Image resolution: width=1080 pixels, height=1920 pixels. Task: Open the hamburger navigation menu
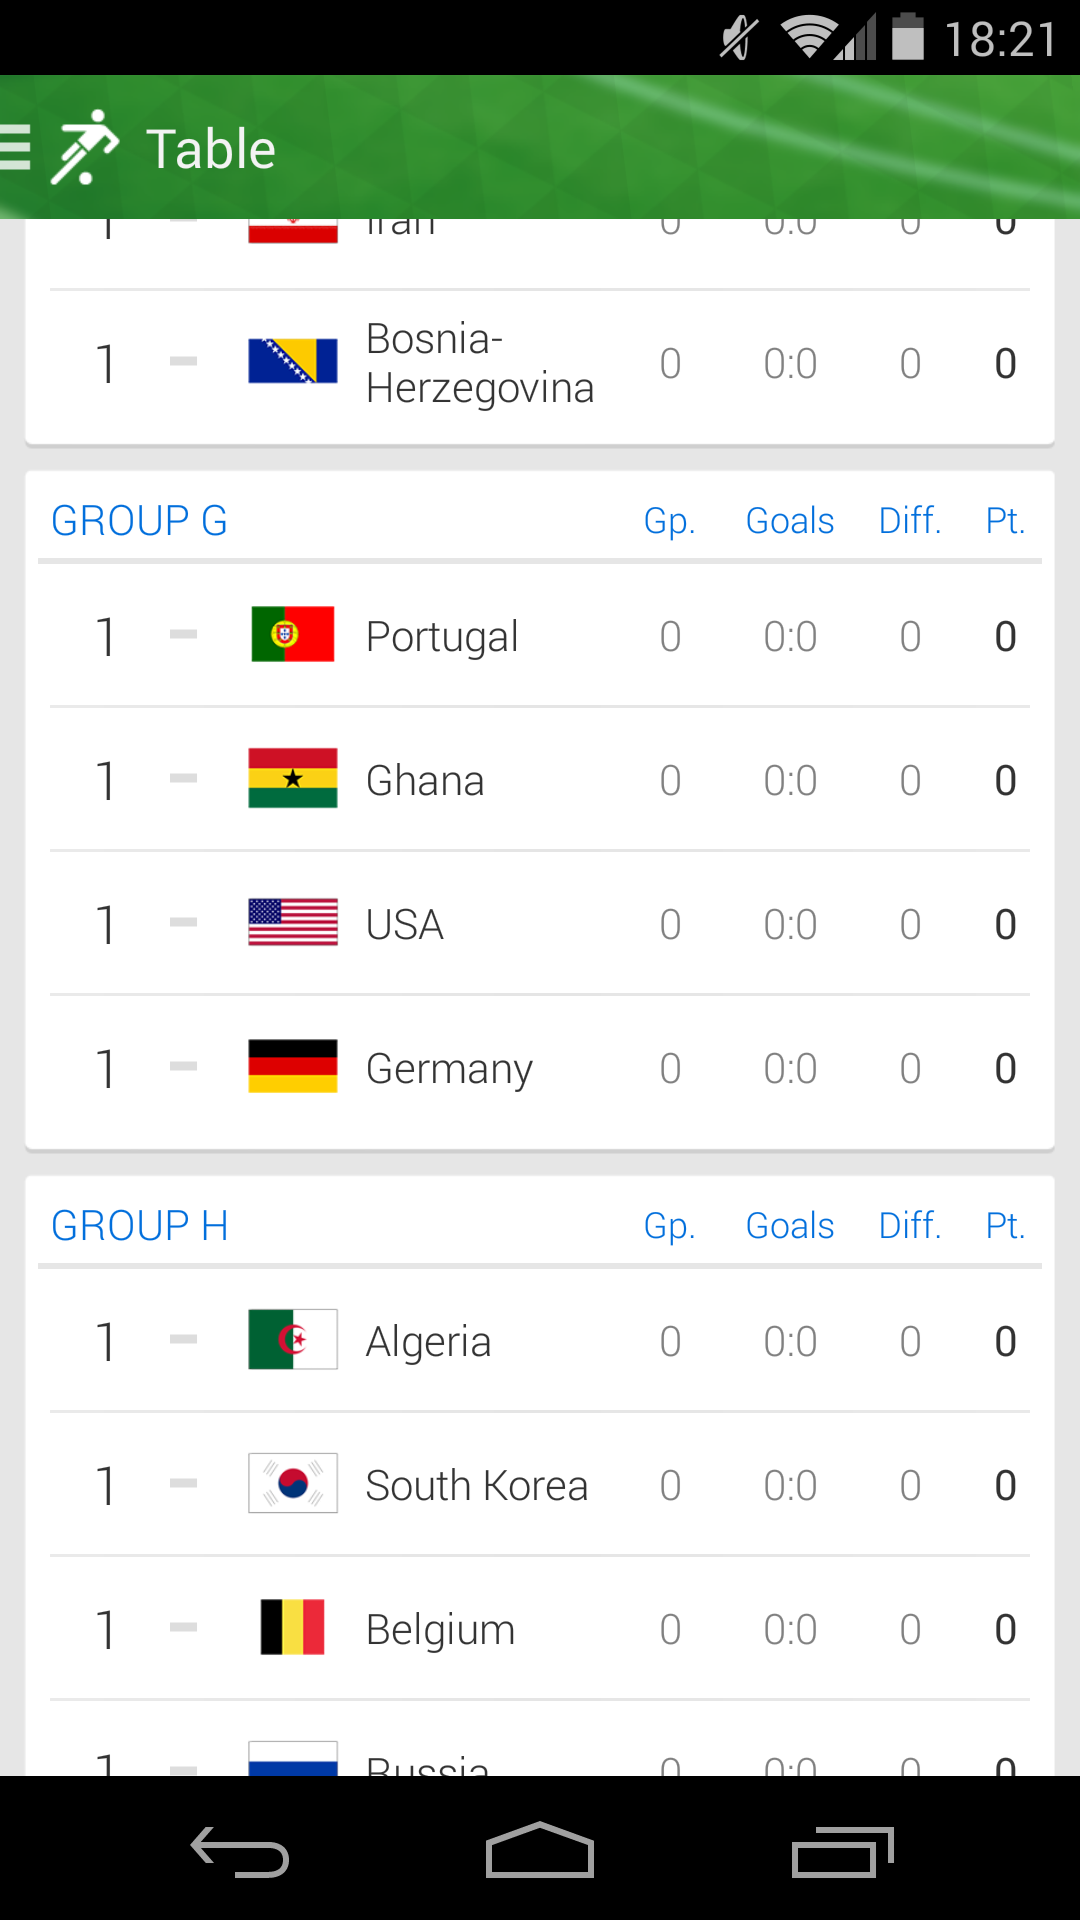[x=16, y=148]
